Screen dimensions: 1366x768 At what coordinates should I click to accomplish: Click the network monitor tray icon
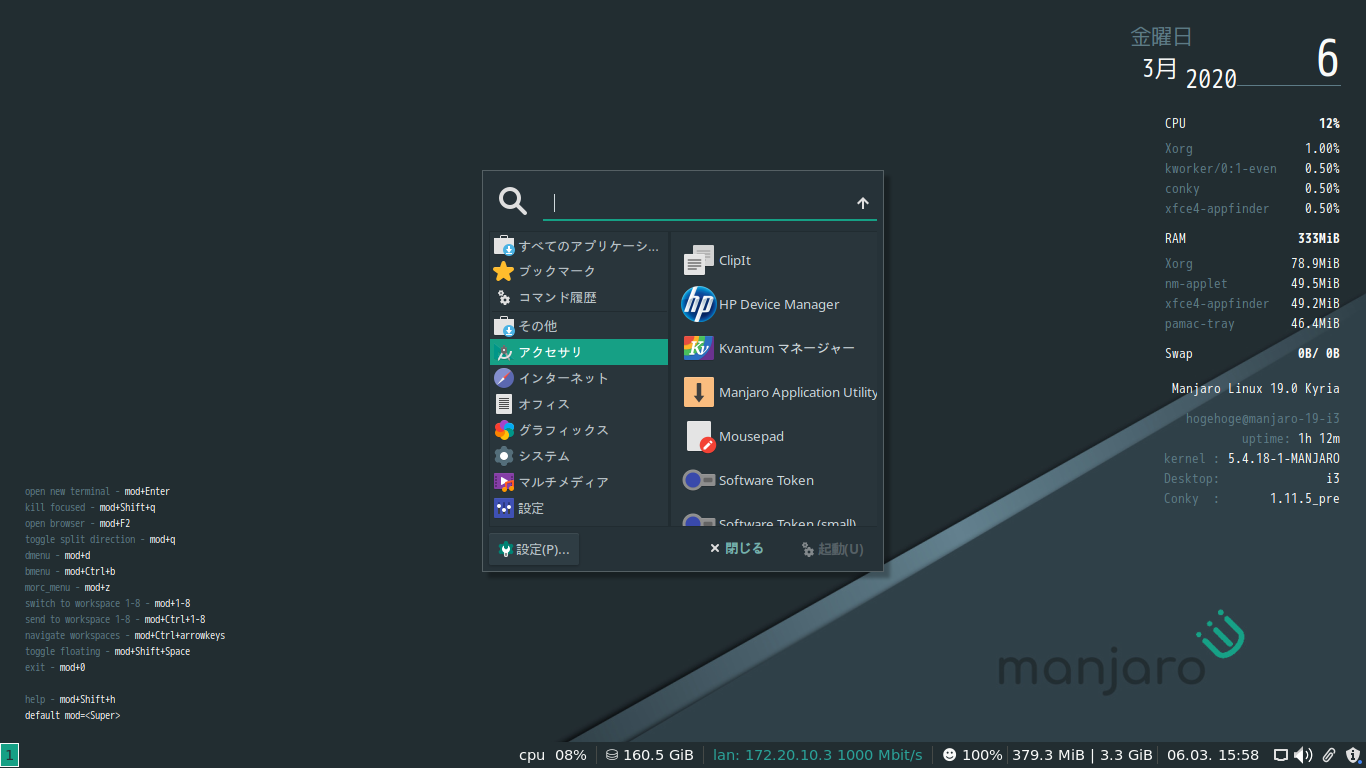pos(1281,755)
